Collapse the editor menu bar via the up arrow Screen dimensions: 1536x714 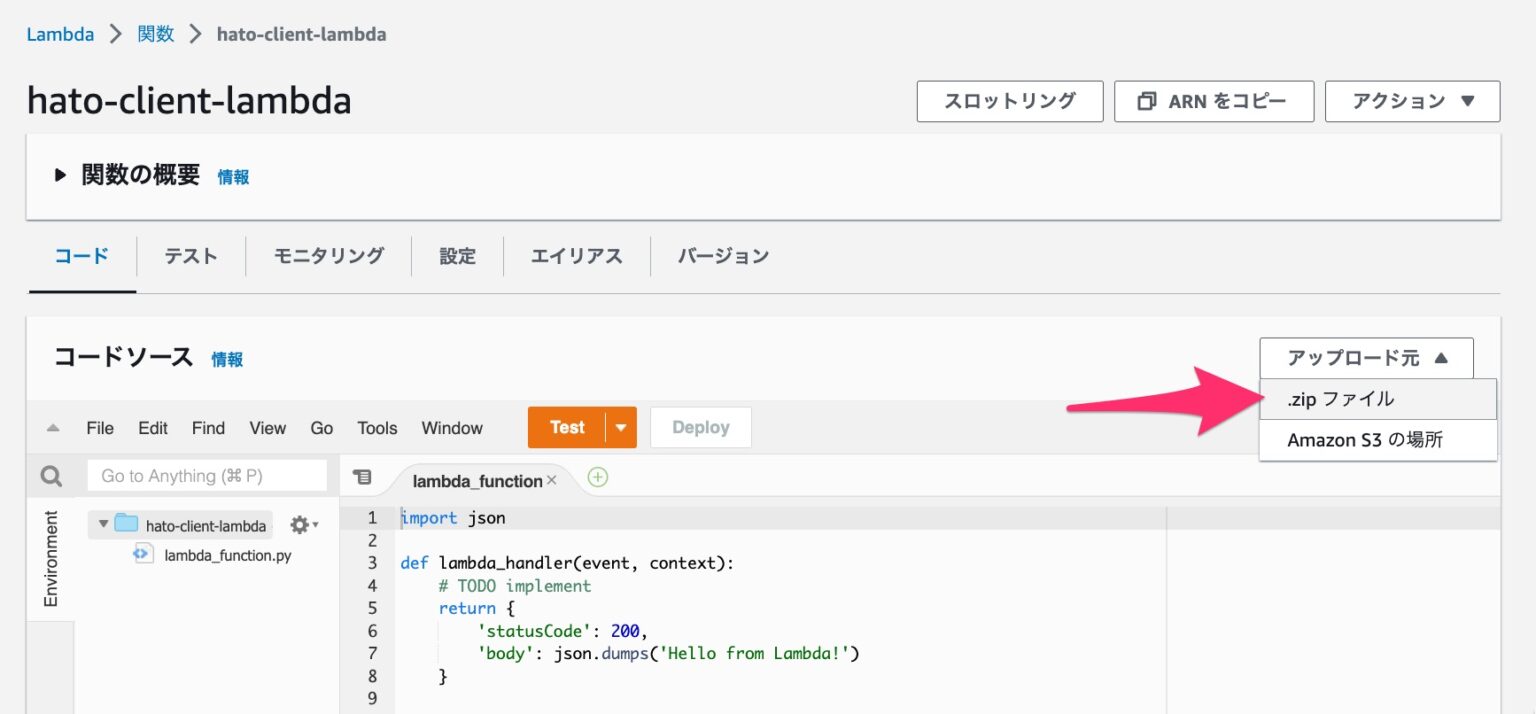[53, 427]
